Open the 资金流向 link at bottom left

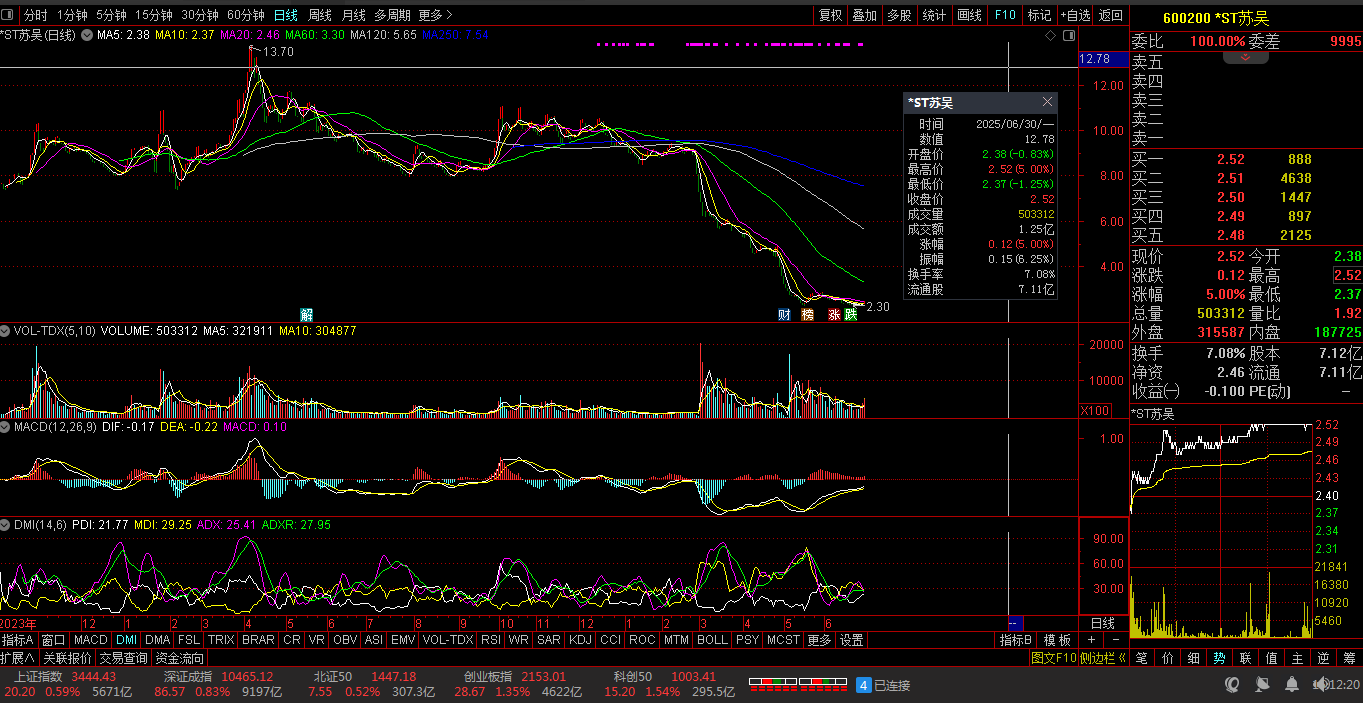click(179, 658)
